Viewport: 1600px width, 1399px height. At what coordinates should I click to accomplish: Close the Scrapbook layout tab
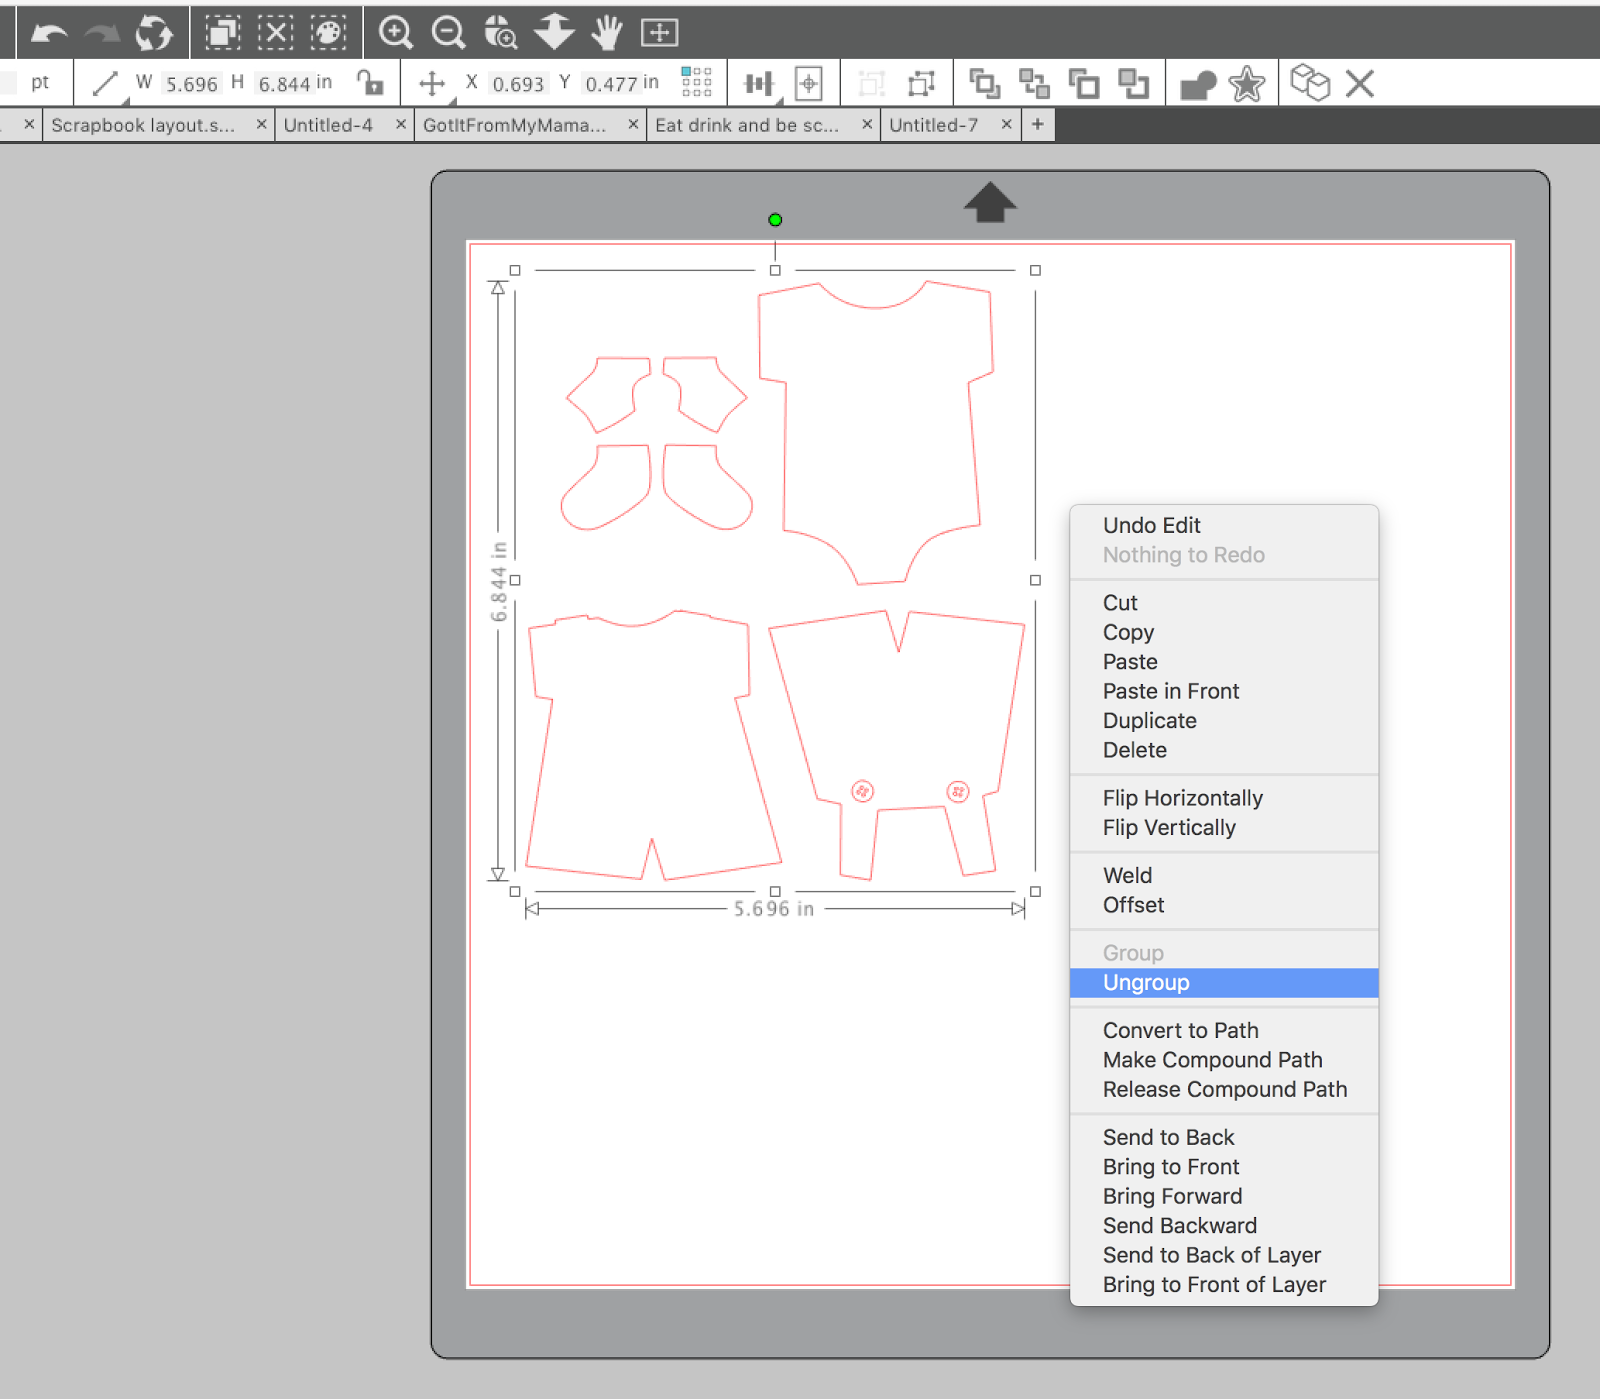point(261,124)
